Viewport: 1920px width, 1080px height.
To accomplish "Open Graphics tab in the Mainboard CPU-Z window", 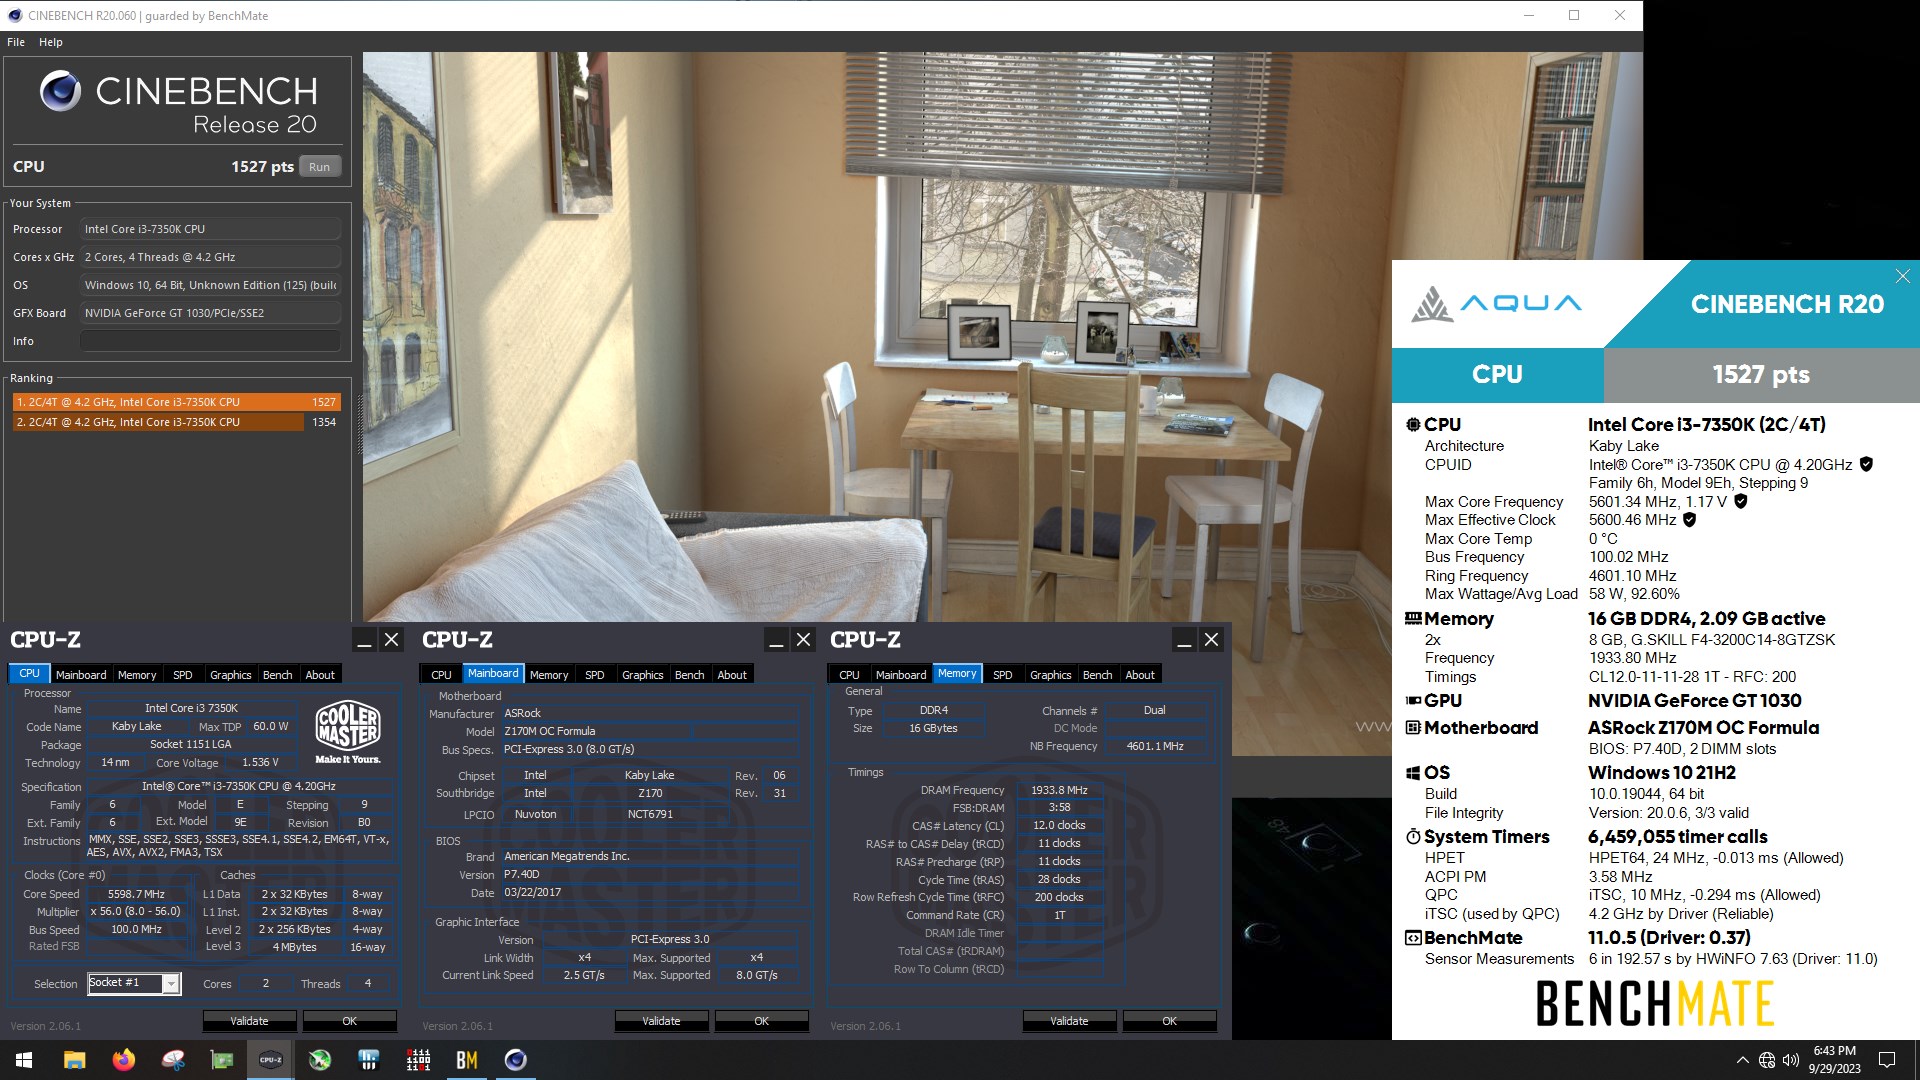I will pos(643,675).
